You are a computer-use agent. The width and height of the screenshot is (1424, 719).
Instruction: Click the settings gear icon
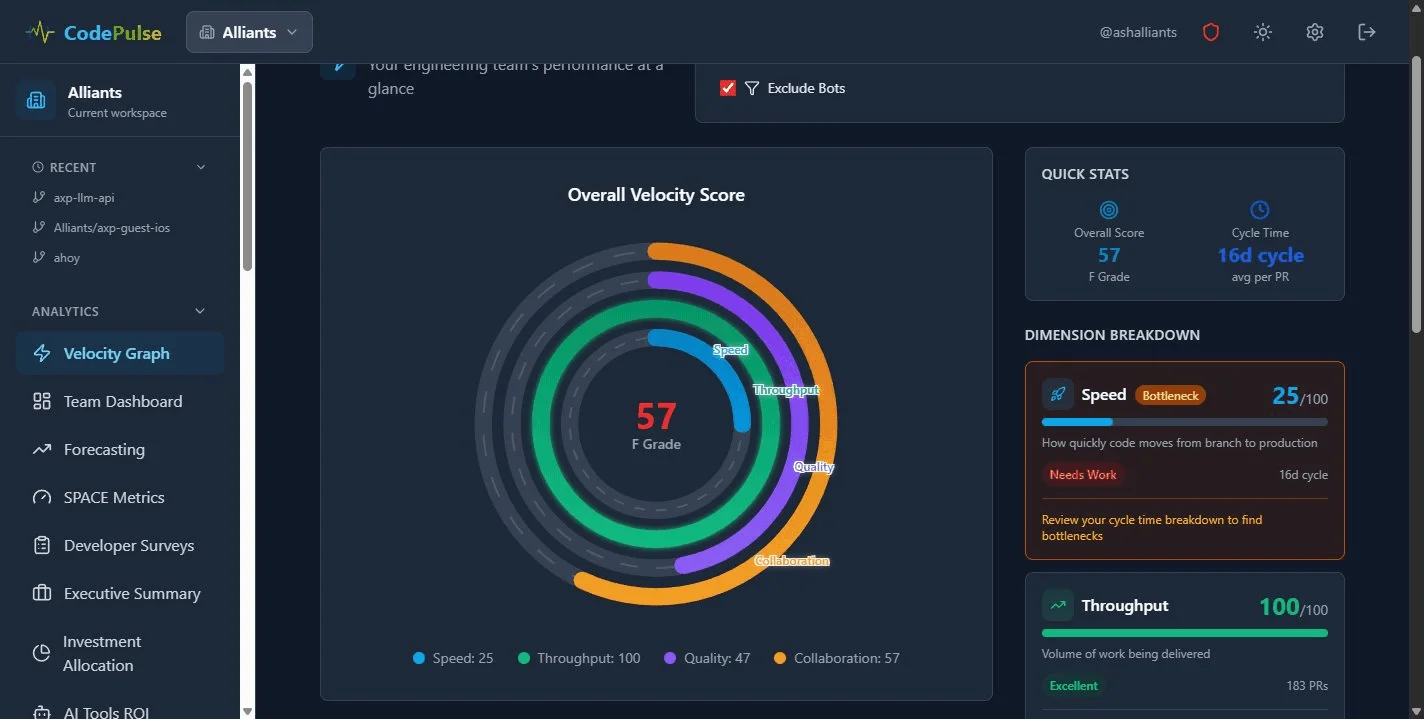click(1314, 31)
